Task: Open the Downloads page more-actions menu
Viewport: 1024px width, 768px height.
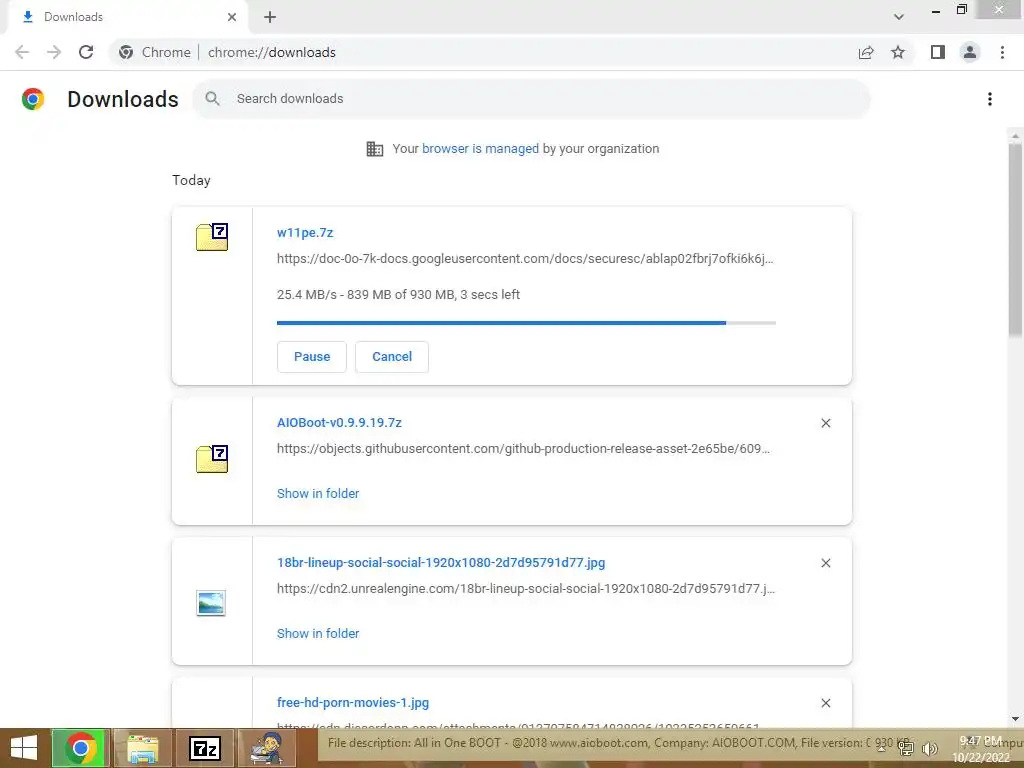Action: pos(990,99)
